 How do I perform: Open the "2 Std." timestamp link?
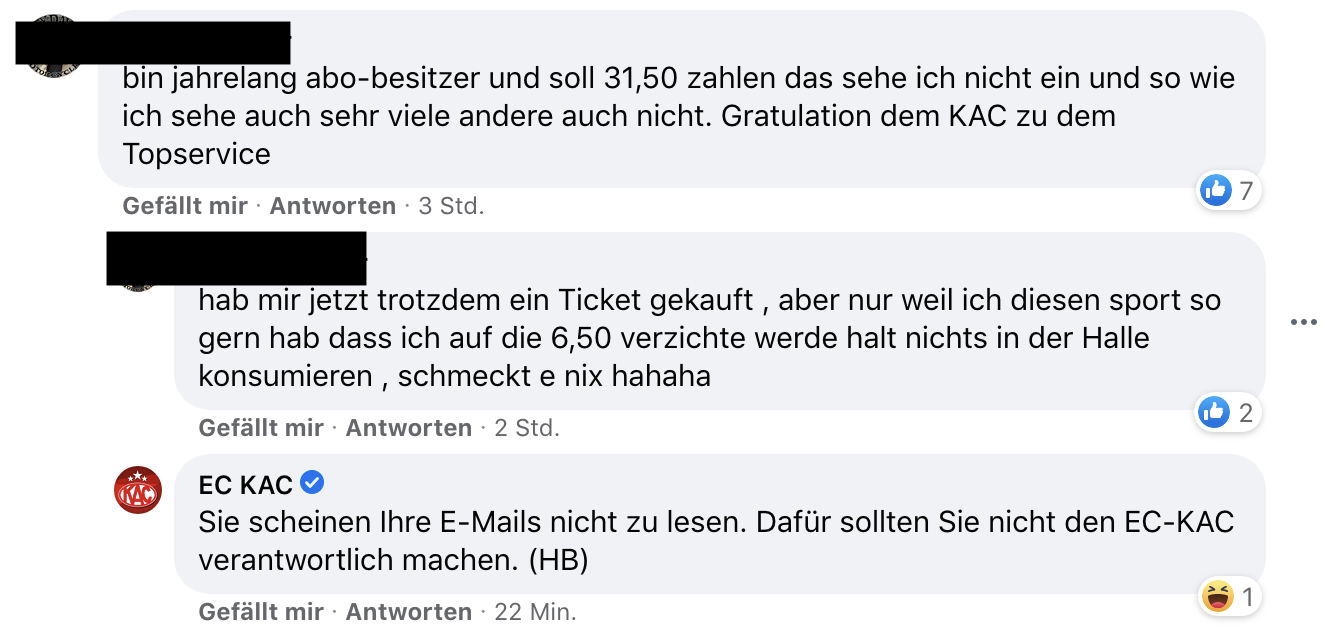click(x=527, y=428)
